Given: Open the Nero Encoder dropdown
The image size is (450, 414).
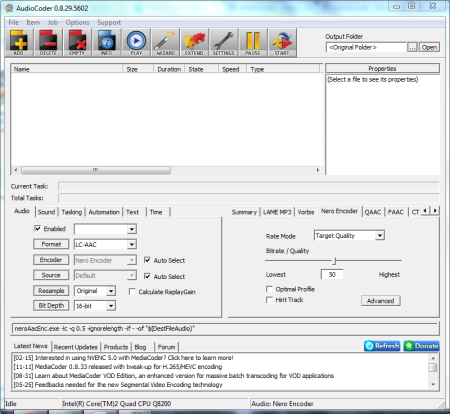Looking at the screenshot, I should [x=132, y=260].
